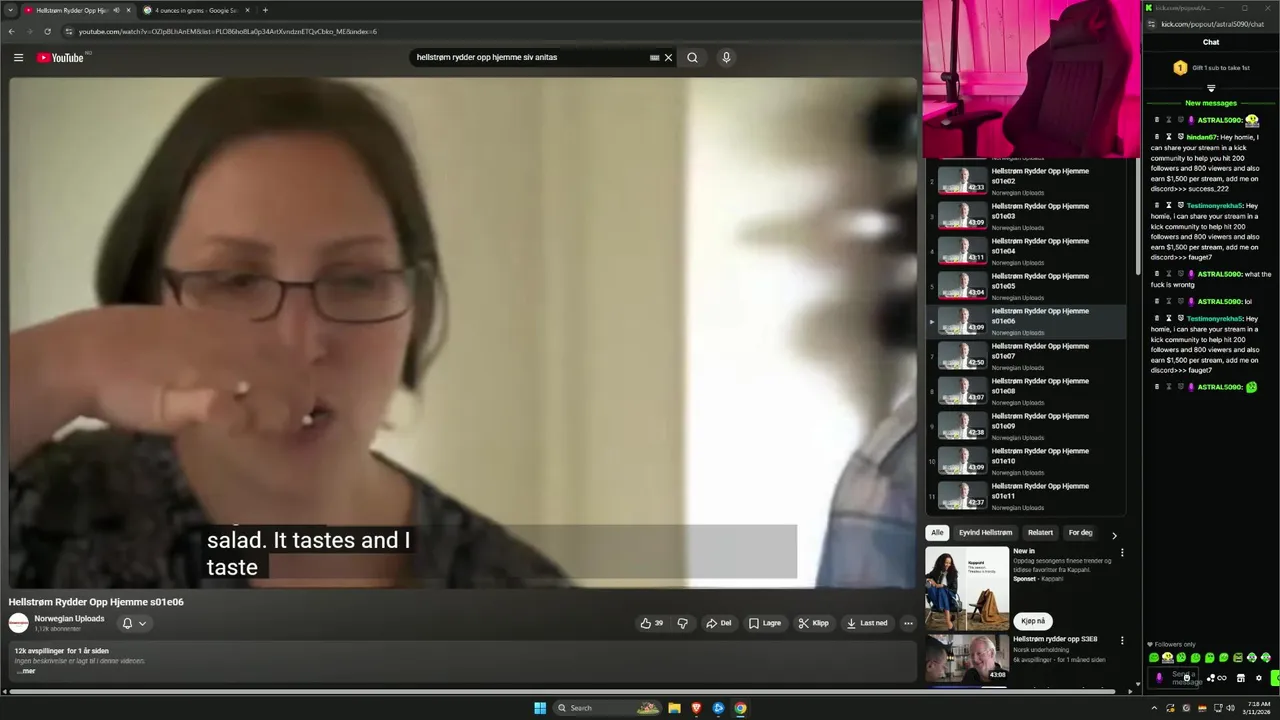Play playlist episode s01e03
This screenshot has width=1280, height=720.
[1028, 216]
